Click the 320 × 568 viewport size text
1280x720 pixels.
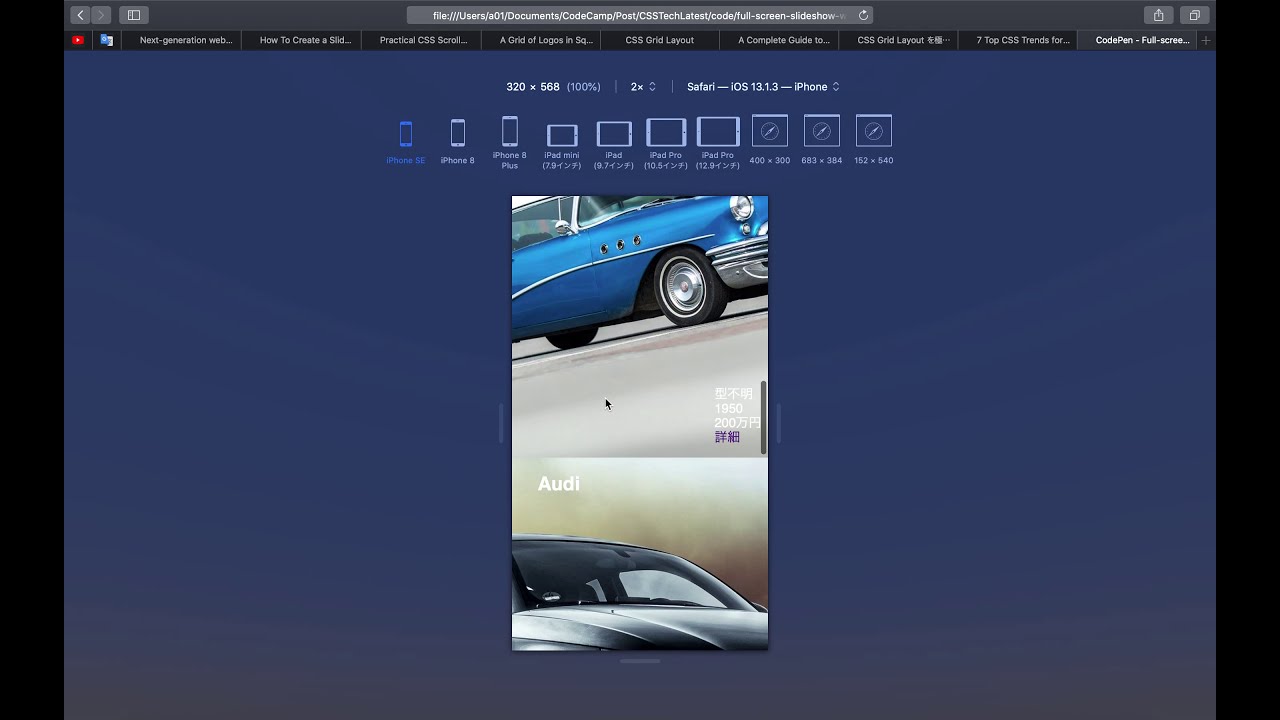tap(532, 87)
